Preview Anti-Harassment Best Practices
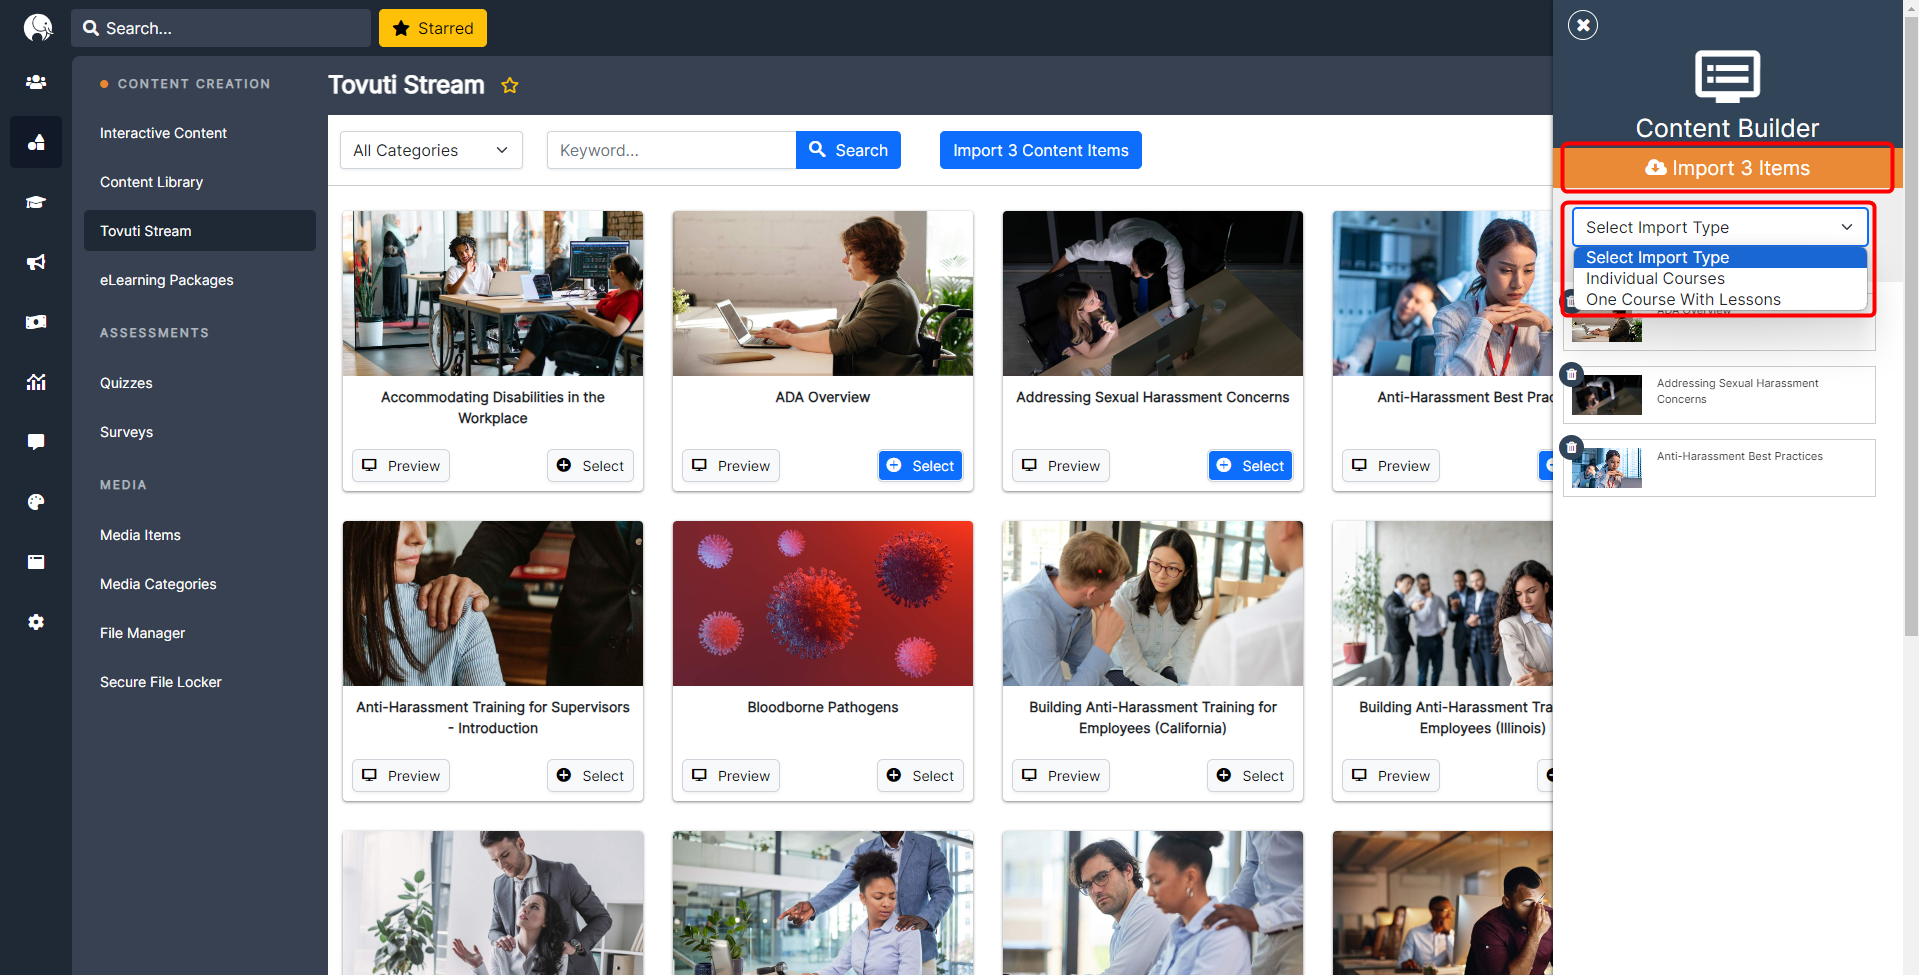Screen dimensions: 1919x975 [1391, 466]
